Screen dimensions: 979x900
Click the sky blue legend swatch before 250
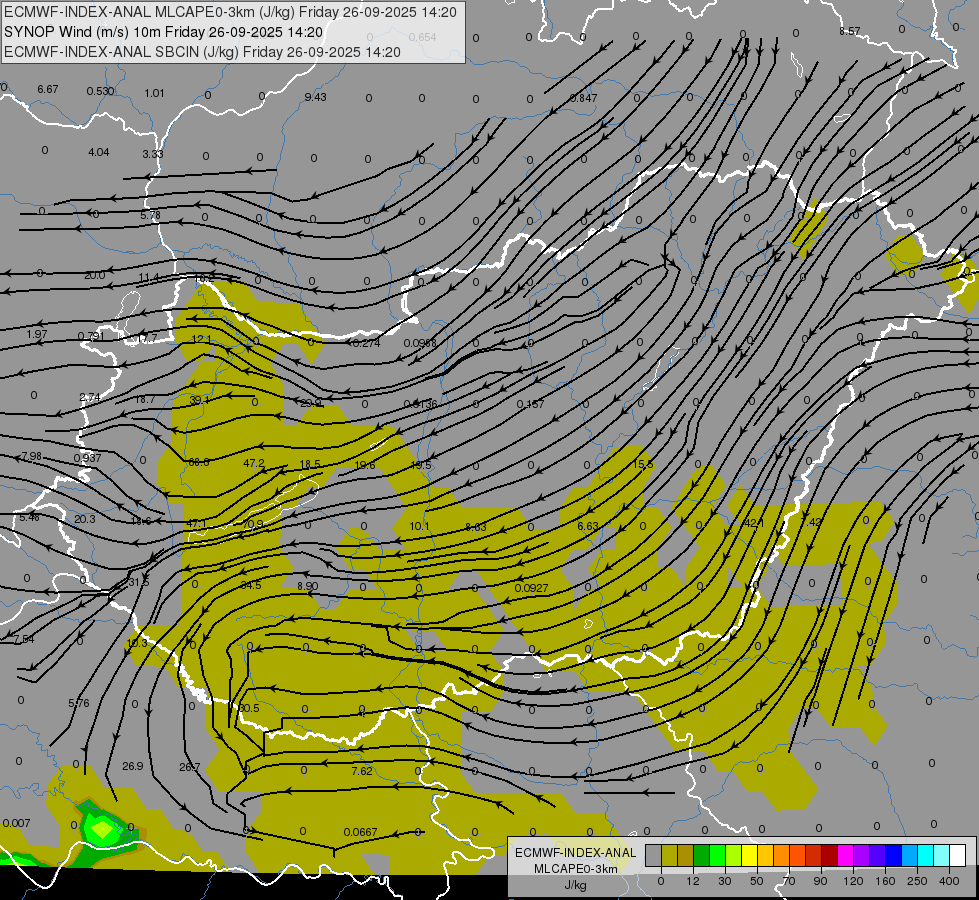pyautogui.click(x=910, y=855)
